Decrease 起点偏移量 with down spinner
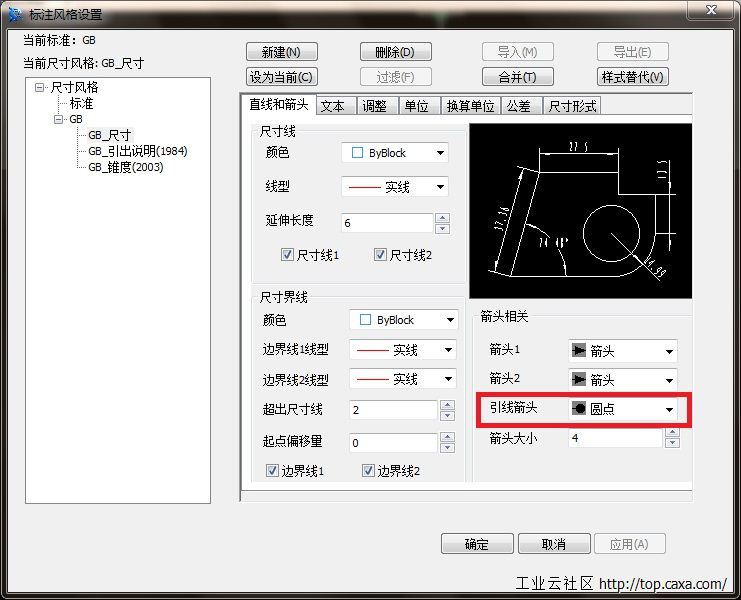 point(447,448)
